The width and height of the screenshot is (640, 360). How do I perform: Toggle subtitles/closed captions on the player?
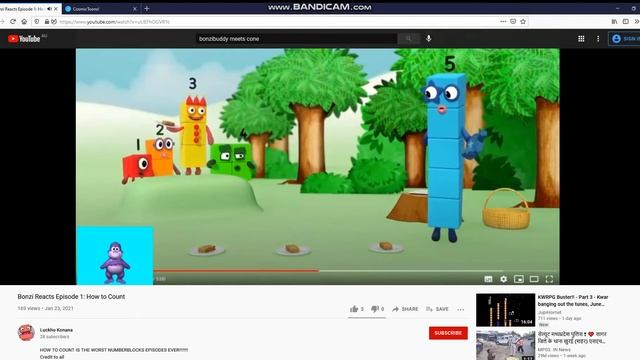click(488, 279)
